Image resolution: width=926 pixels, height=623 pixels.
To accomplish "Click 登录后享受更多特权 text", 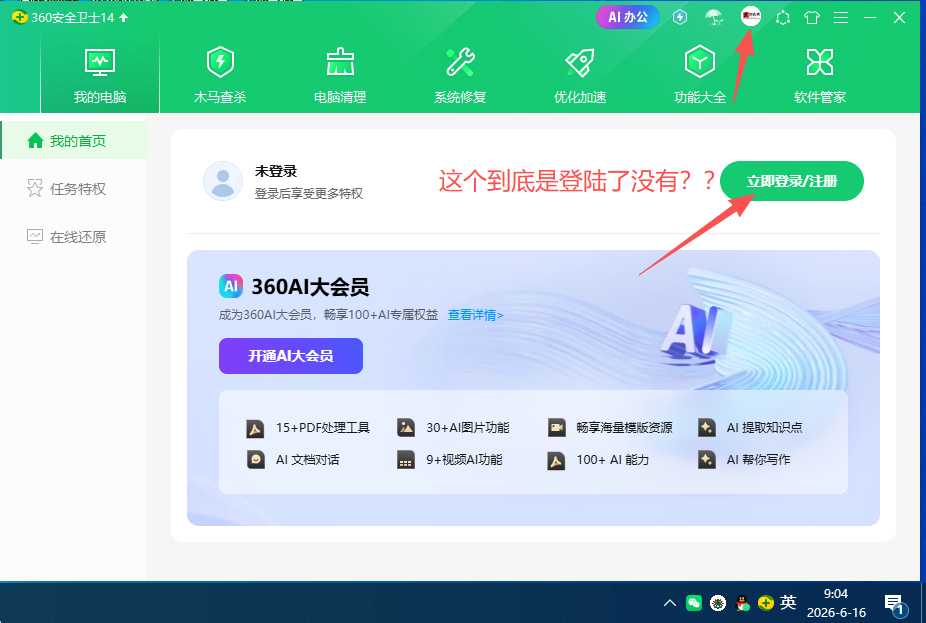I will [309, 194].
